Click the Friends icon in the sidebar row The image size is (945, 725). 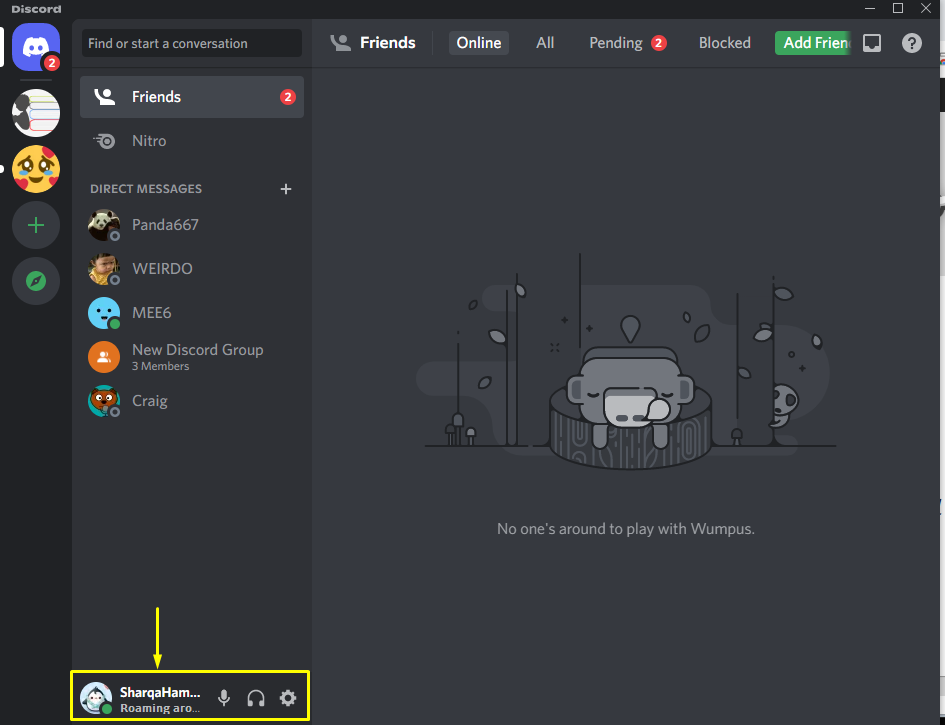[105, 96]
